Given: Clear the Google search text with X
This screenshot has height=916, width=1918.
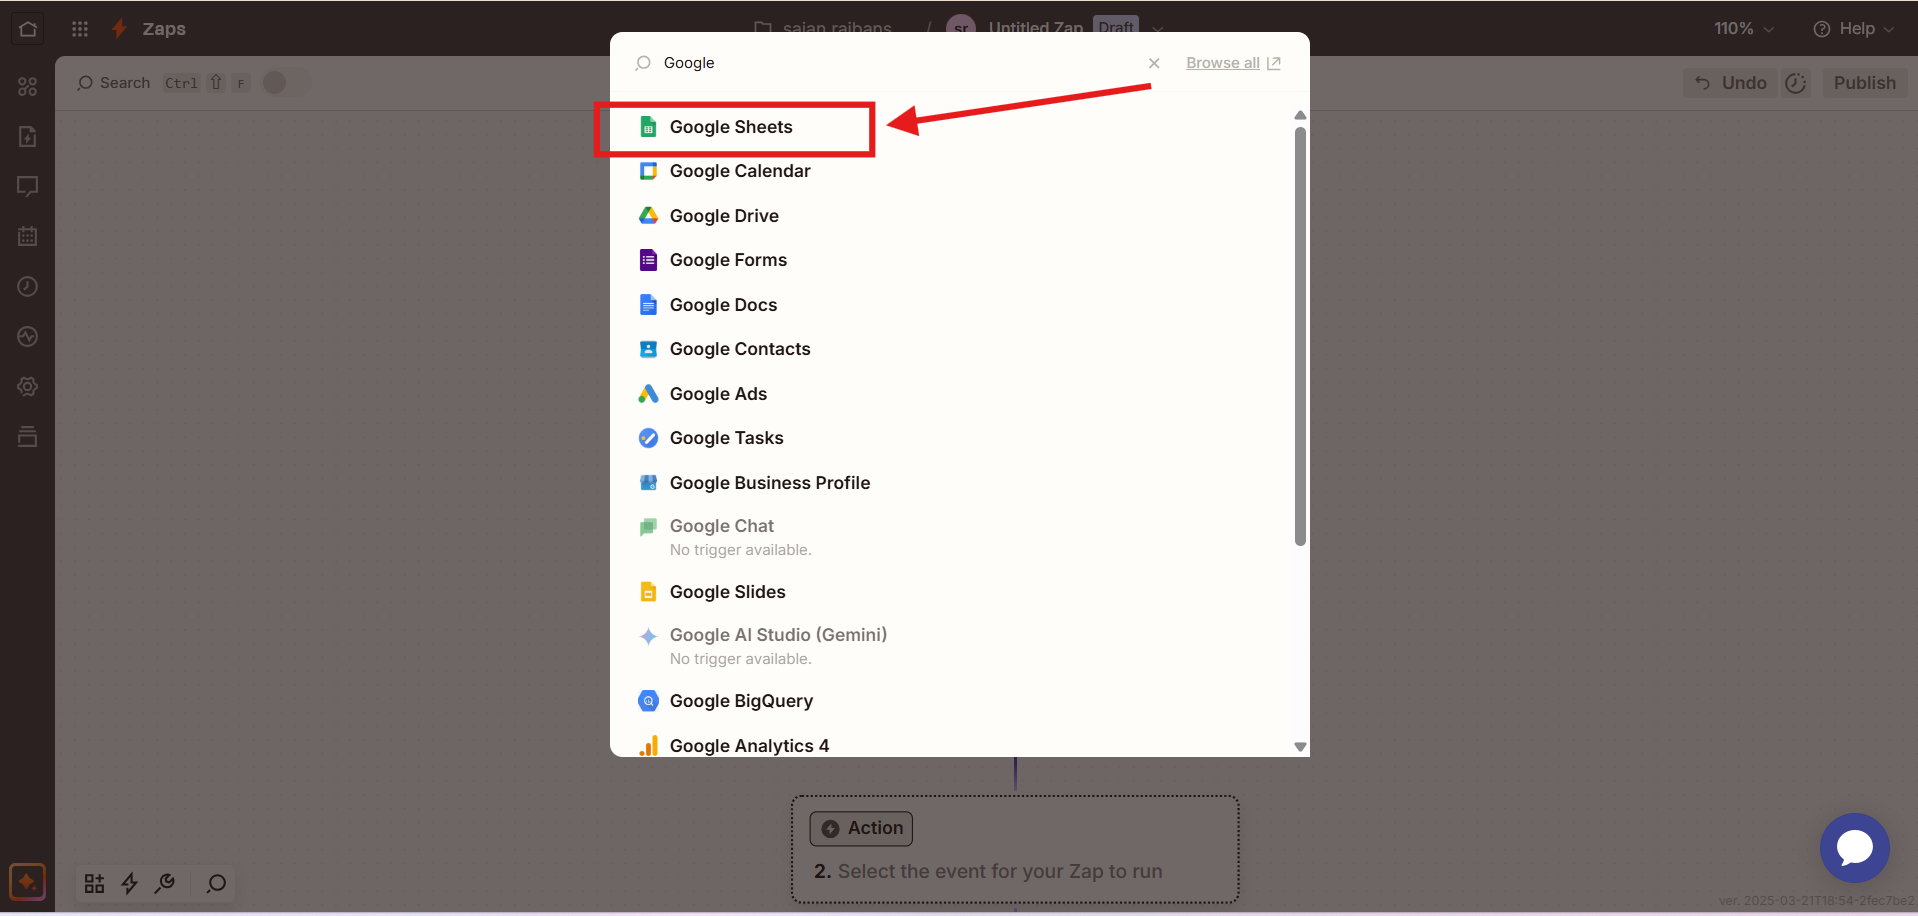Looking at the screenshot, I should coord(1154,63).
